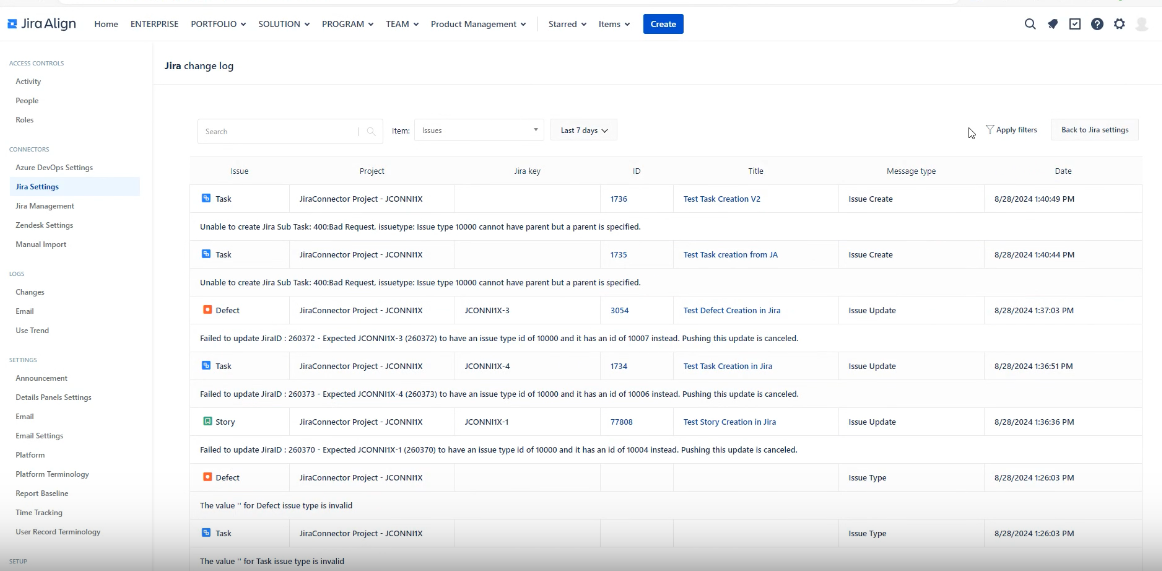1162x571 pixels.
Task: Click the blue Create button
Action: 663,24
